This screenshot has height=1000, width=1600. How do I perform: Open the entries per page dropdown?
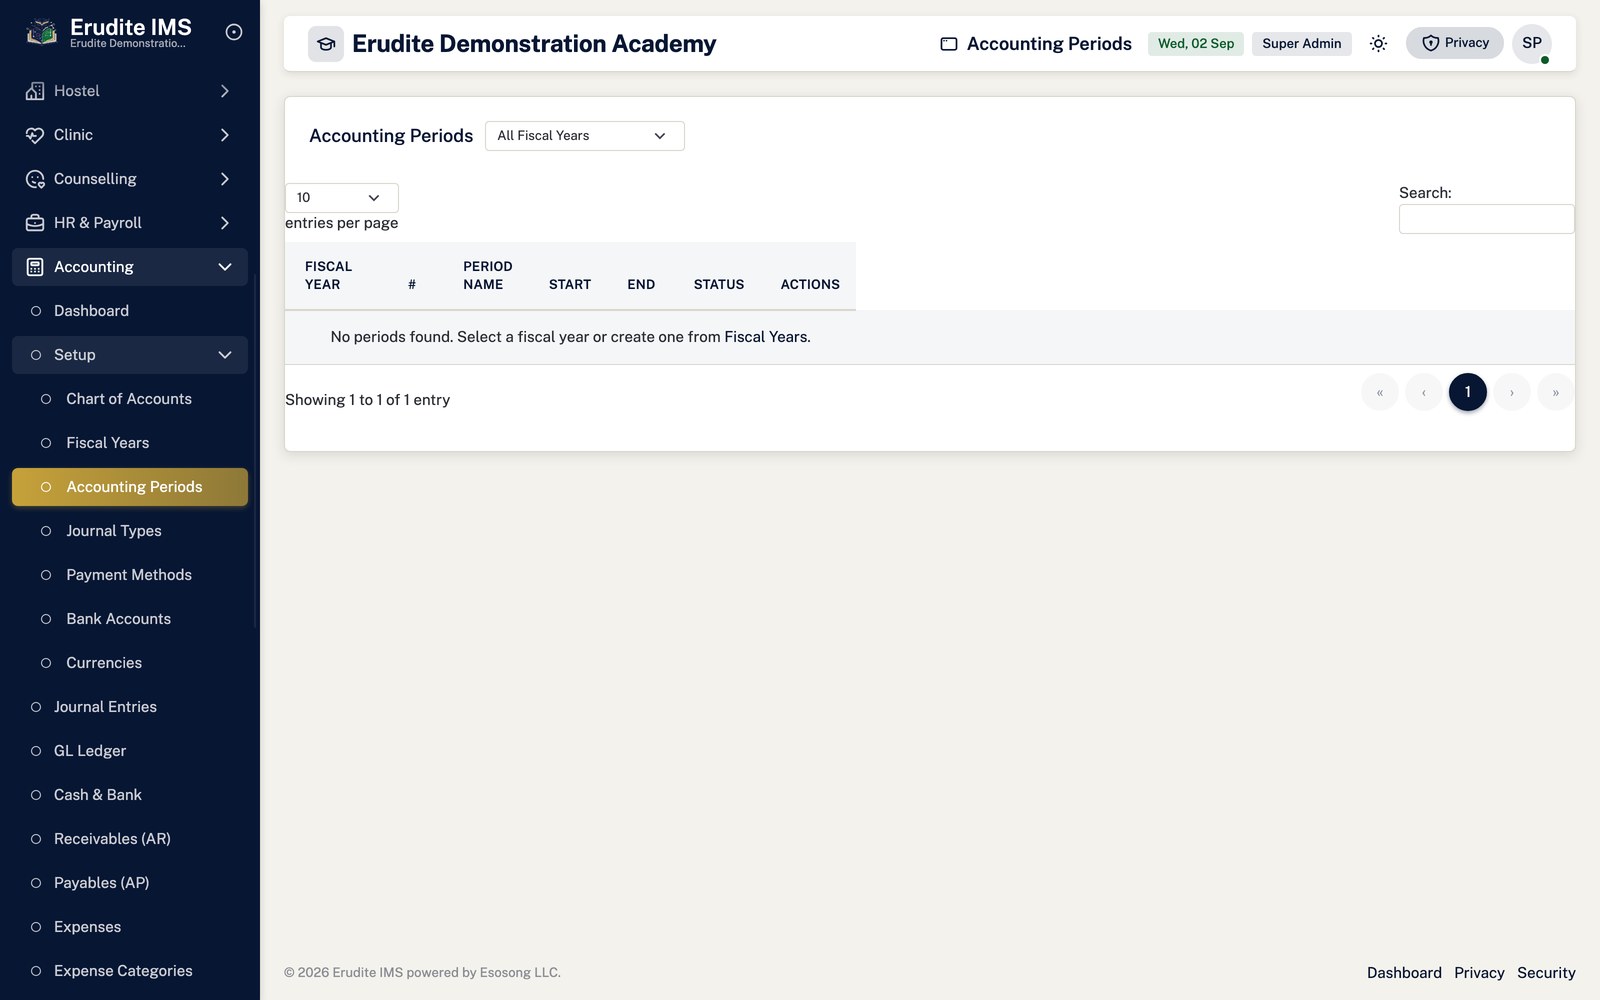(342, 198)
